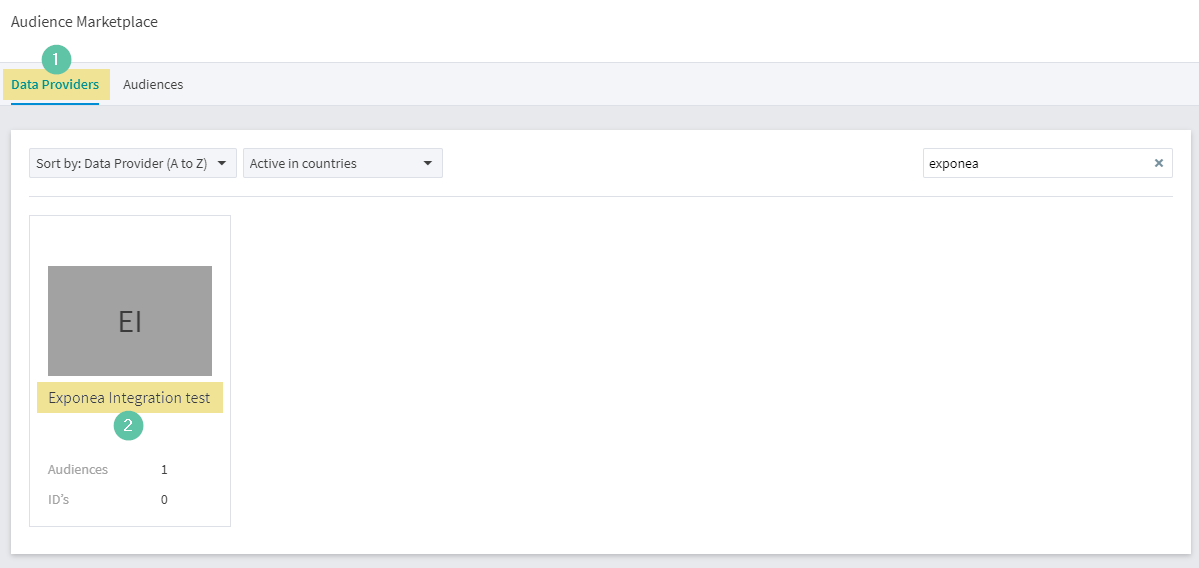The image size is (1199, 568).
Task: Open the Audiences tab
Action: [153, 84]
